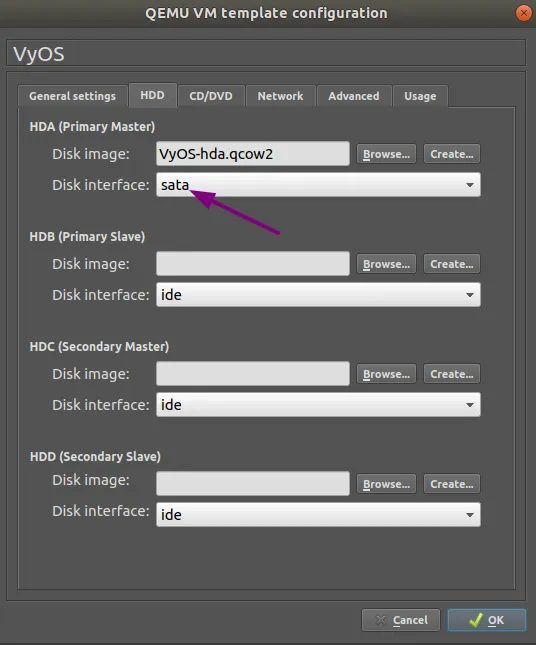
Task: Select the Network tab
Action: click(x=281, y=96)
